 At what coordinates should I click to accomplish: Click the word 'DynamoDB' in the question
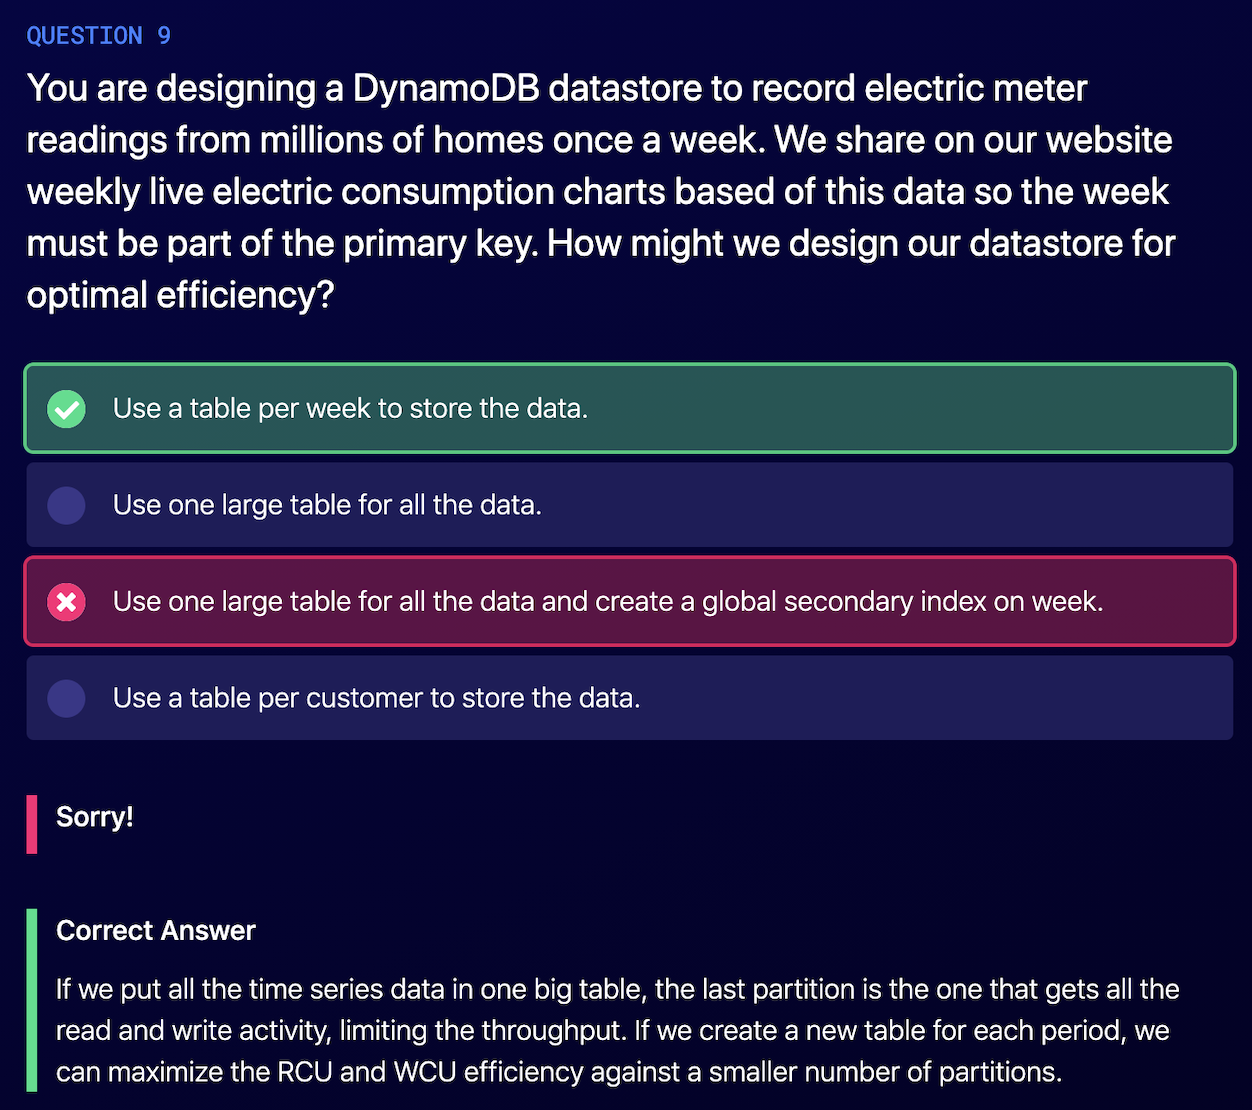(446, 89)
